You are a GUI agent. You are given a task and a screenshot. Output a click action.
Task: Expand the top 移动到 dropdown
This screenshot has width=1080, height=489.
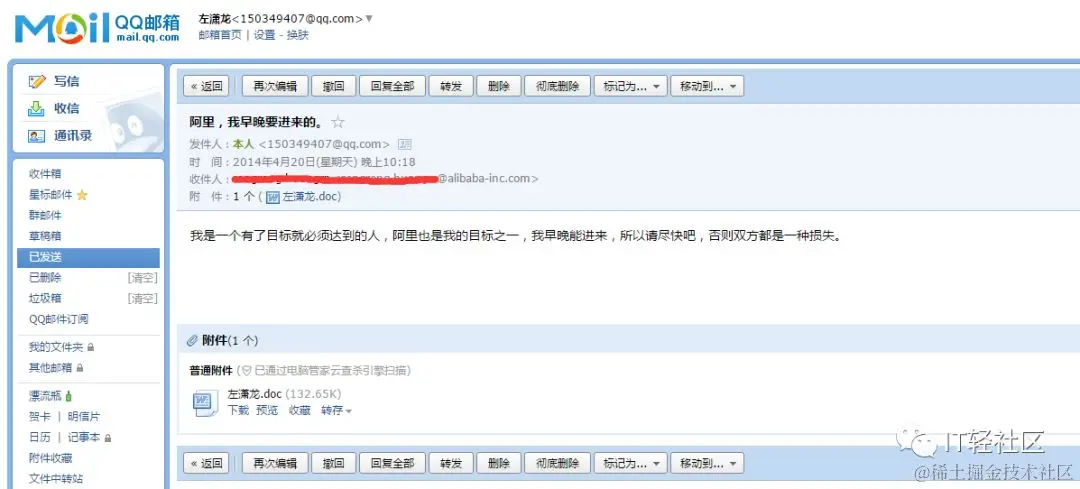707,86
